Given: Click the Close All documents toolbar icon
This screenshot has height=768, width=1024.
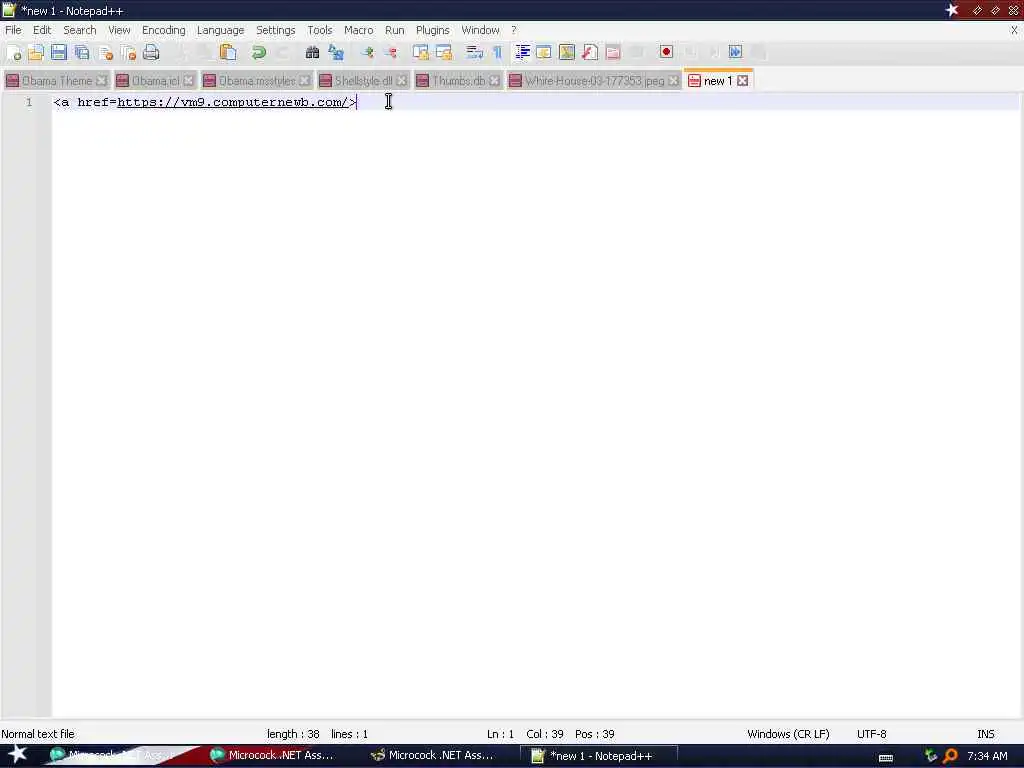Looking at the screenshot, I should (128, 52).
